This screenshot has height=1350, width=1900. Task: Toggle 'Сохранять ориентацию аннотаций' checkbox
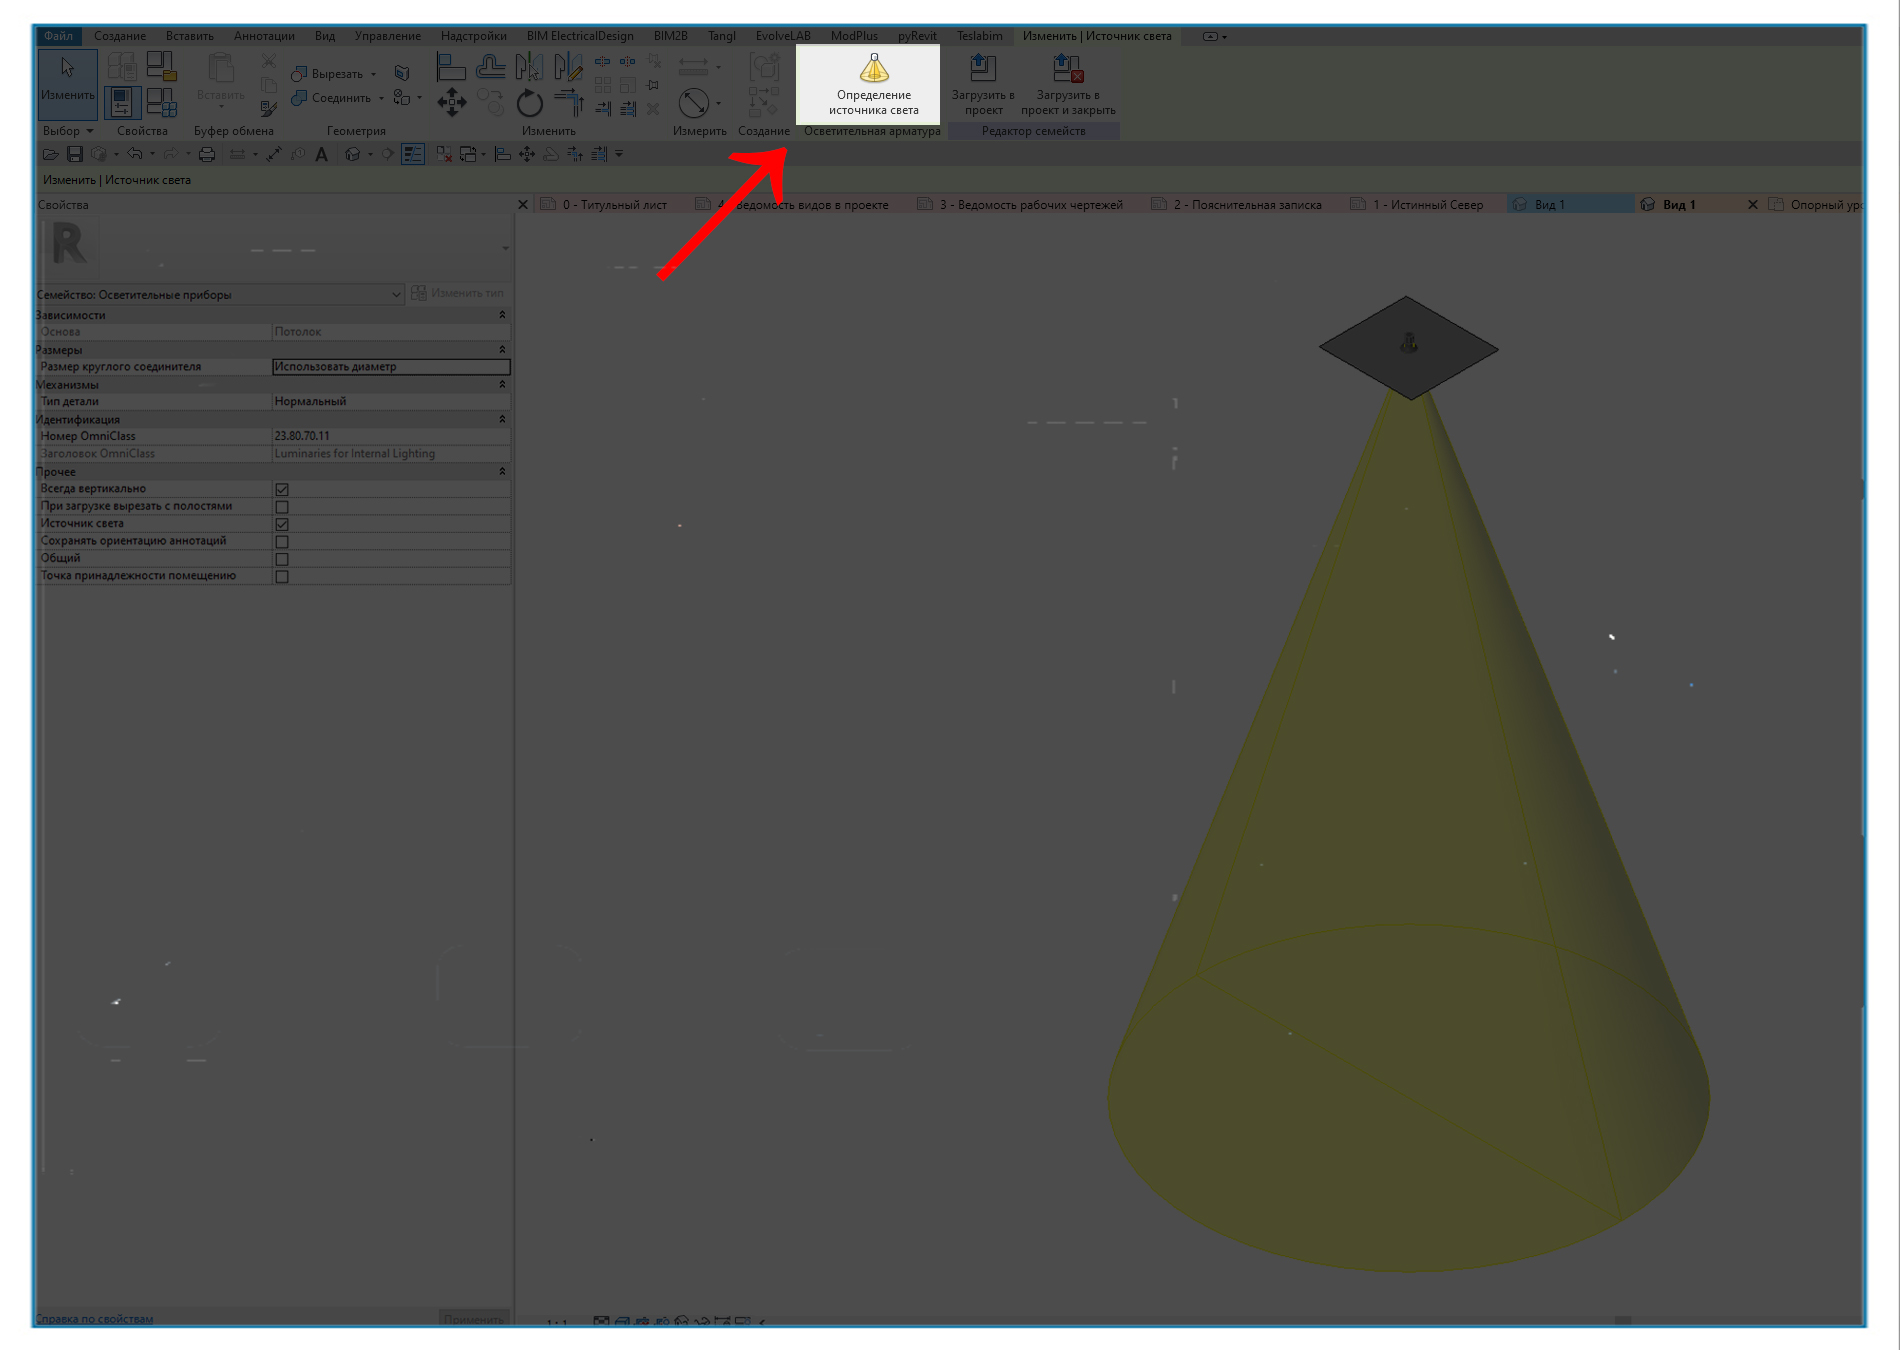coord(282,542)
